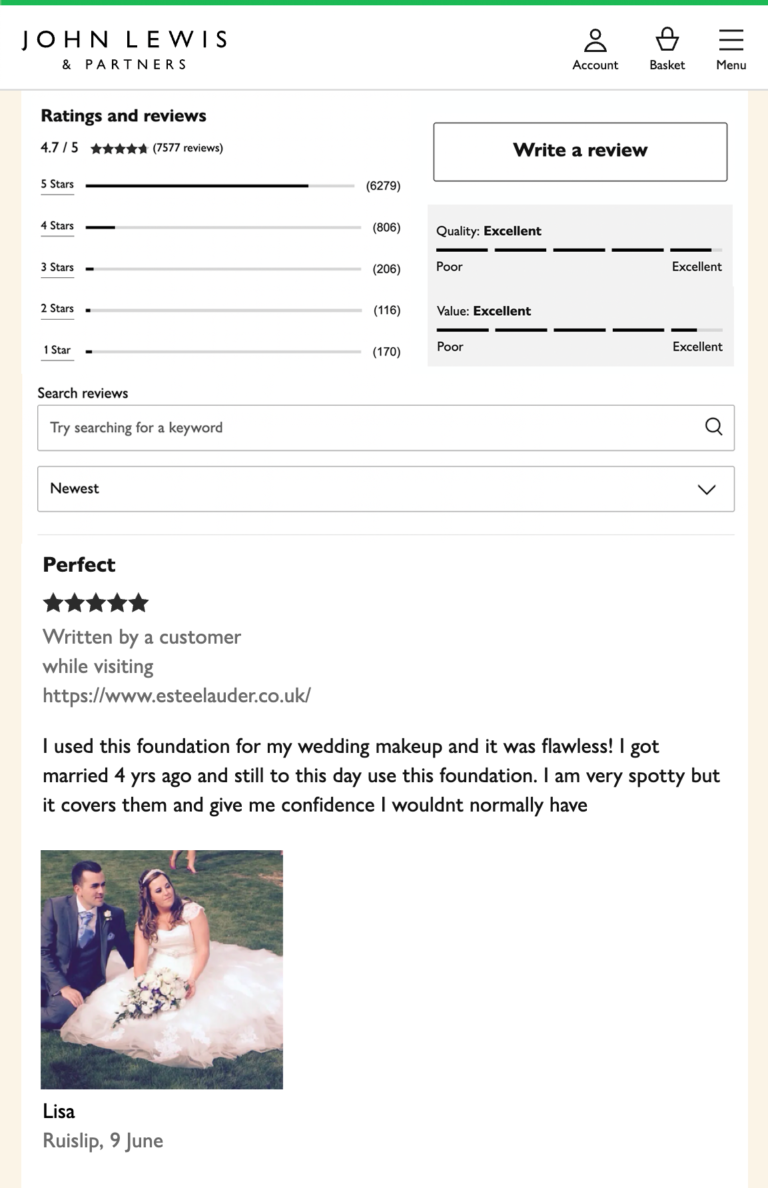This screenshot has height=1188, width=768.
Task: Click the search reviews keyword field
Action: (370, 427)
